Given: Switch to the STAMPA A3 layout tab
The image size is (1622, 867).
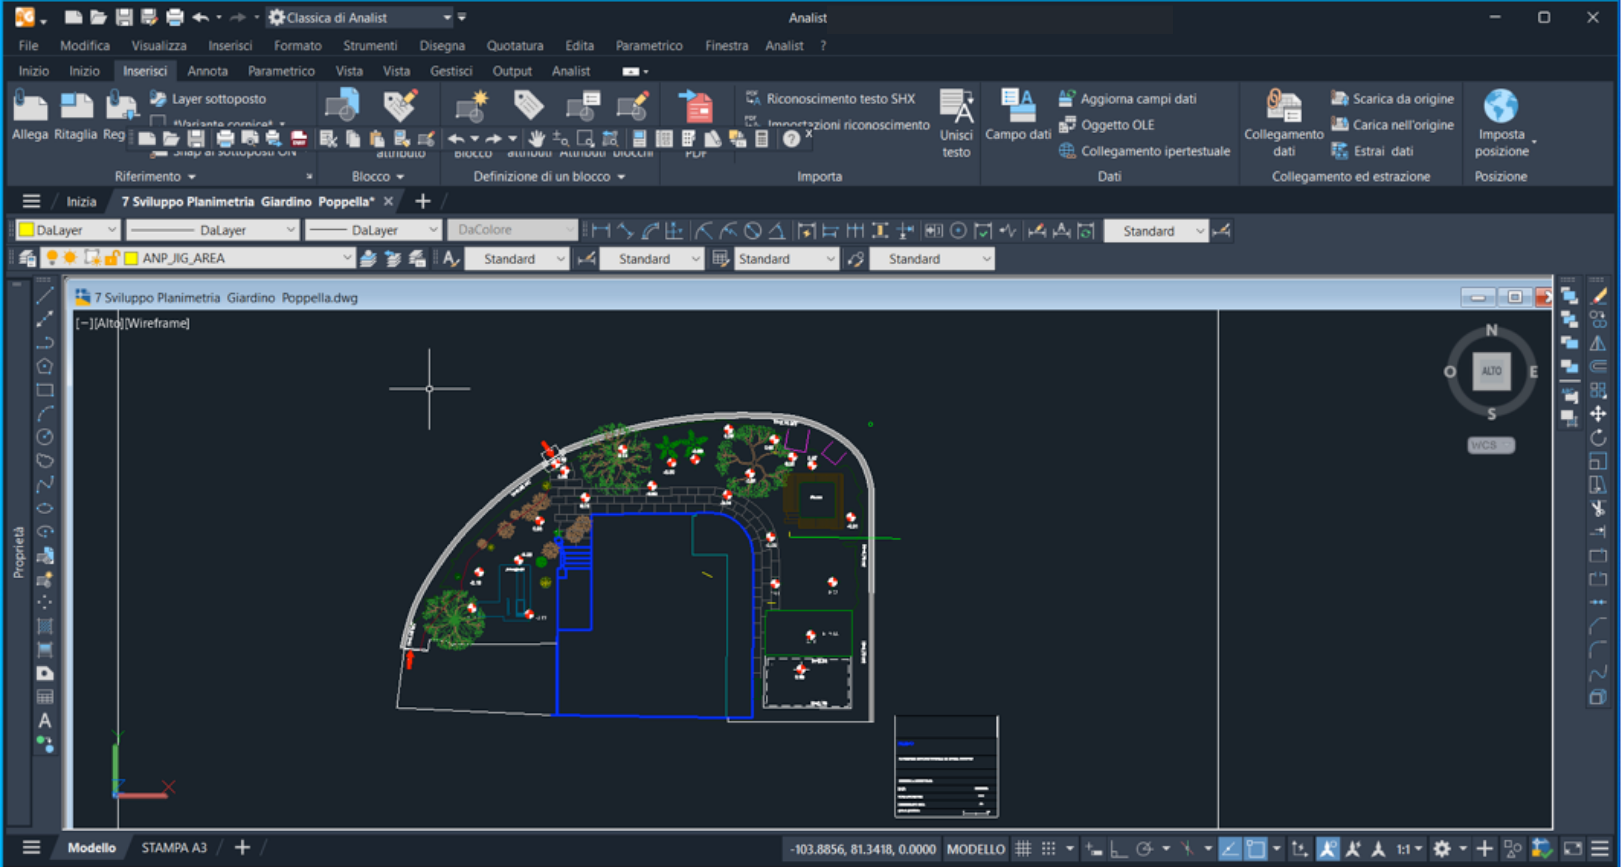Looking at the screenshot, I should (x=174, y=848).
